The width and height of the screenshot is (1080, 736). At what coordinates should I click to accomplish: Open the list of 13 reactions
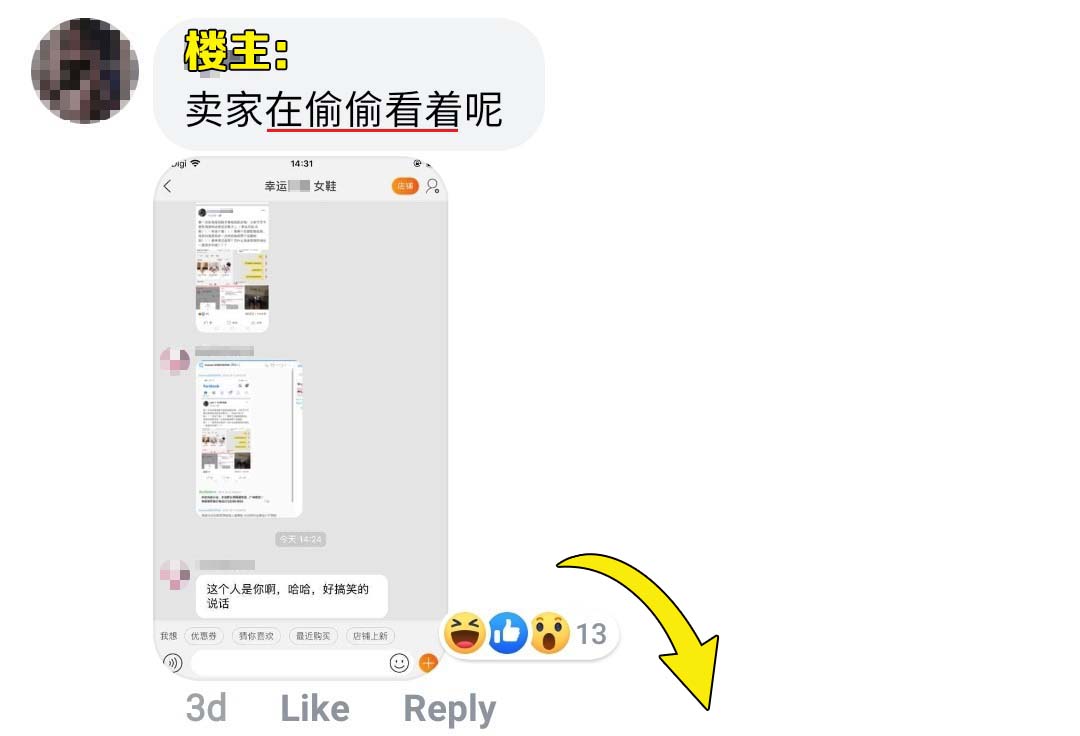tap(591, 634)
